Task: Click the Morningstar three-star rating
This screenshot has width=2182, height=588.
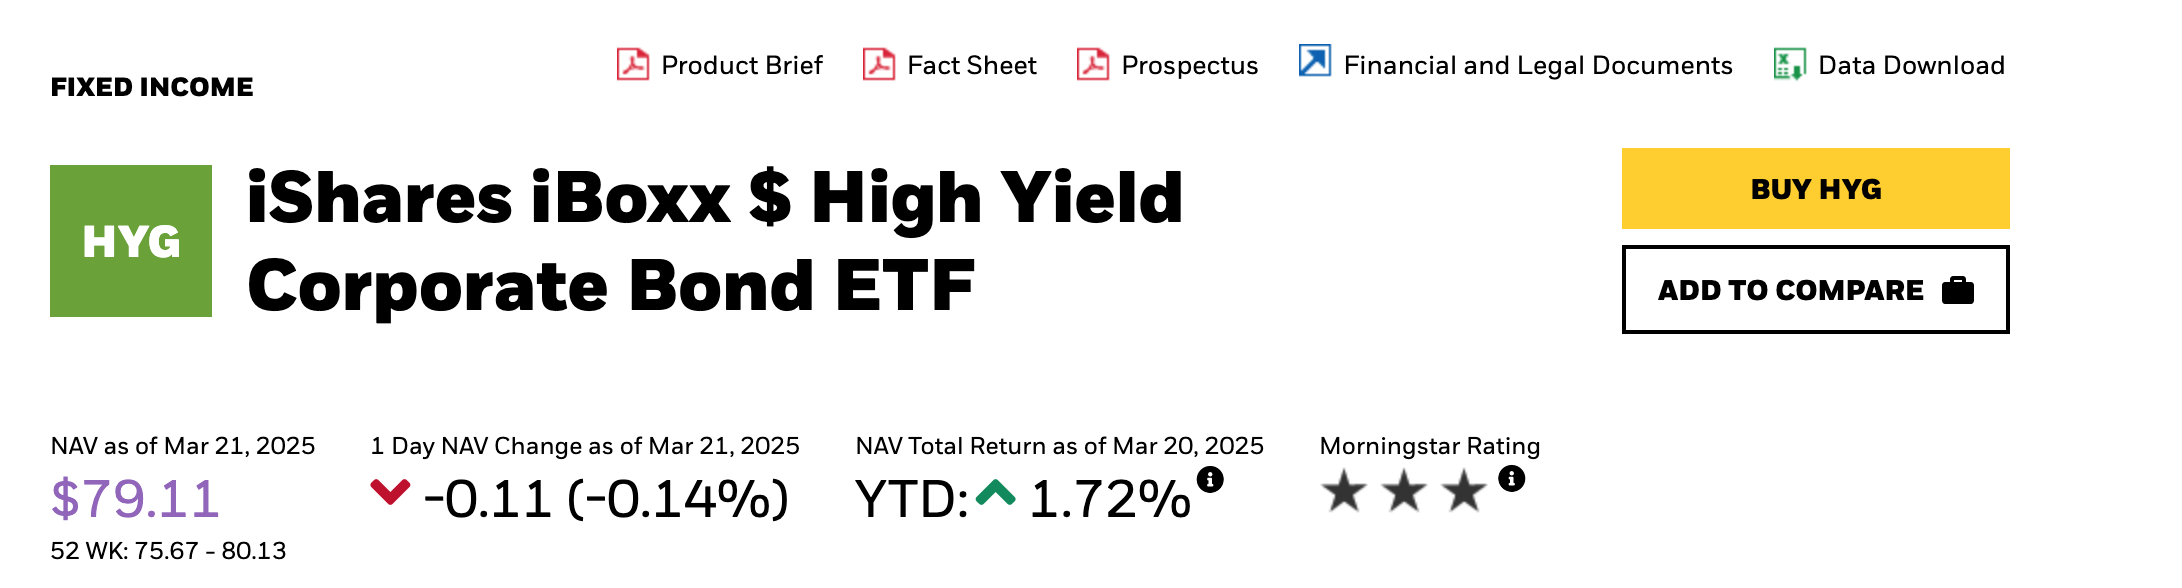Action: [x=1404, y=491]
